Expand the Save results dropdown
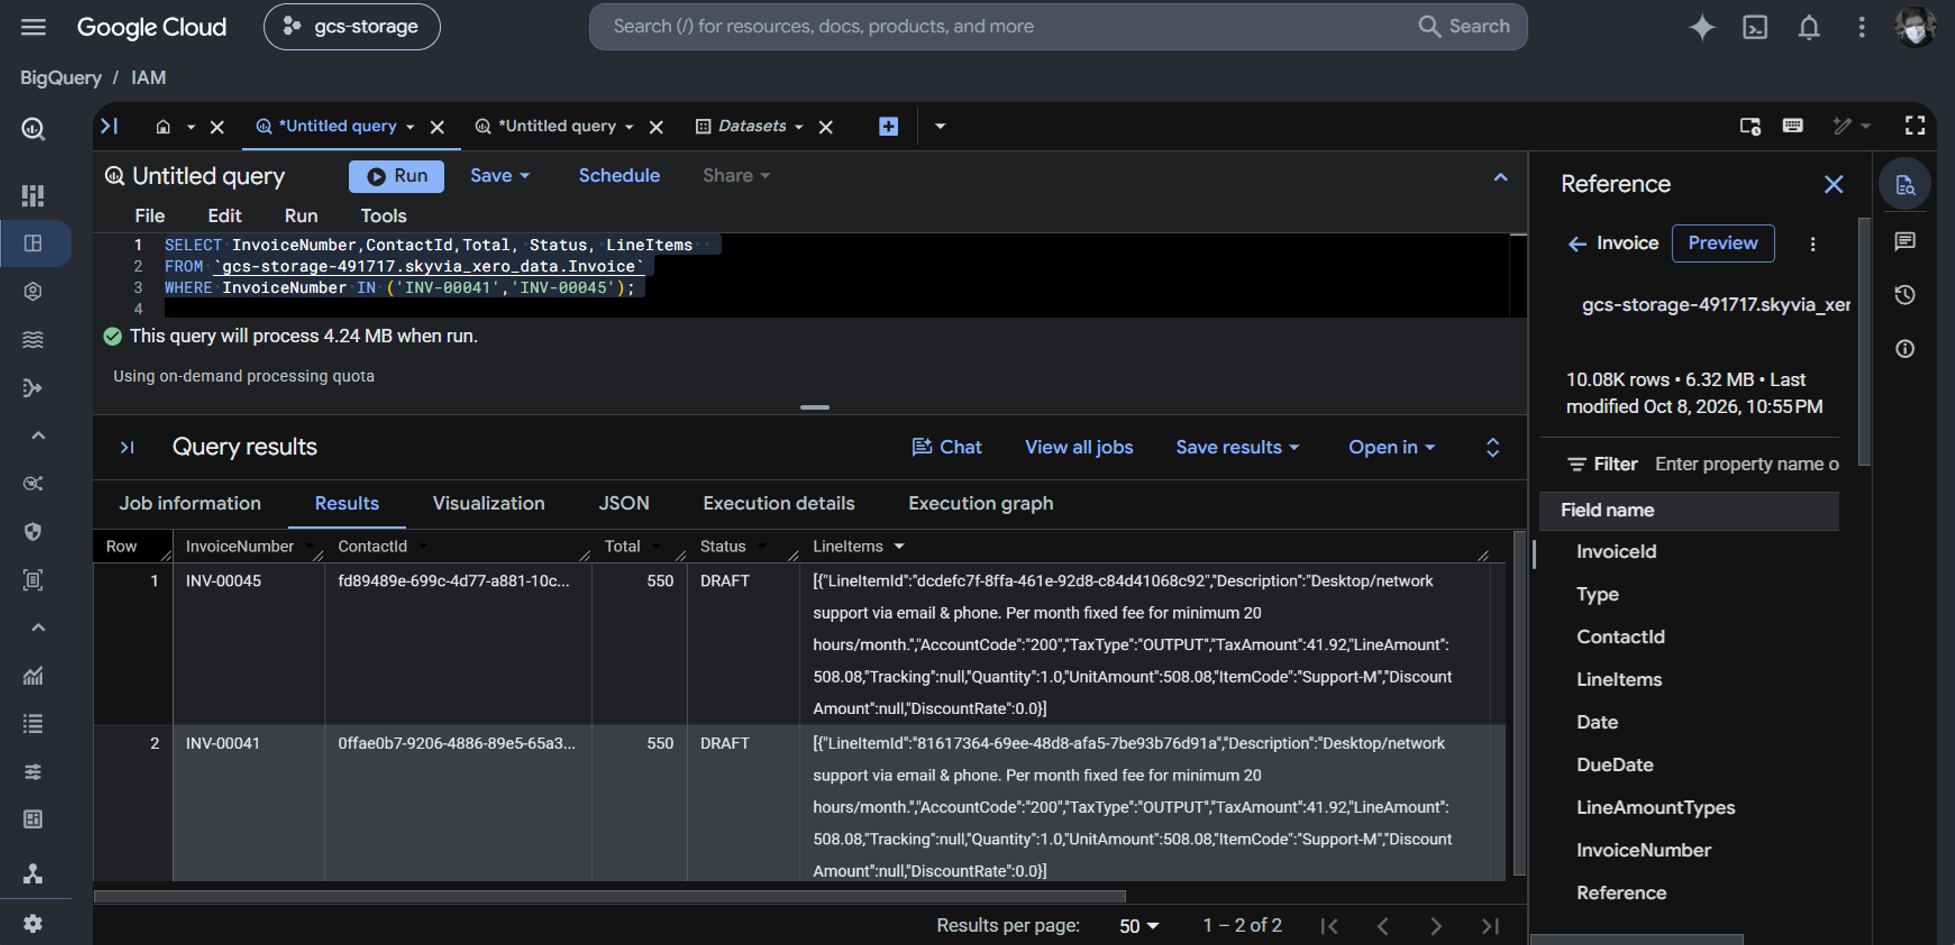 coord(1237,448)
